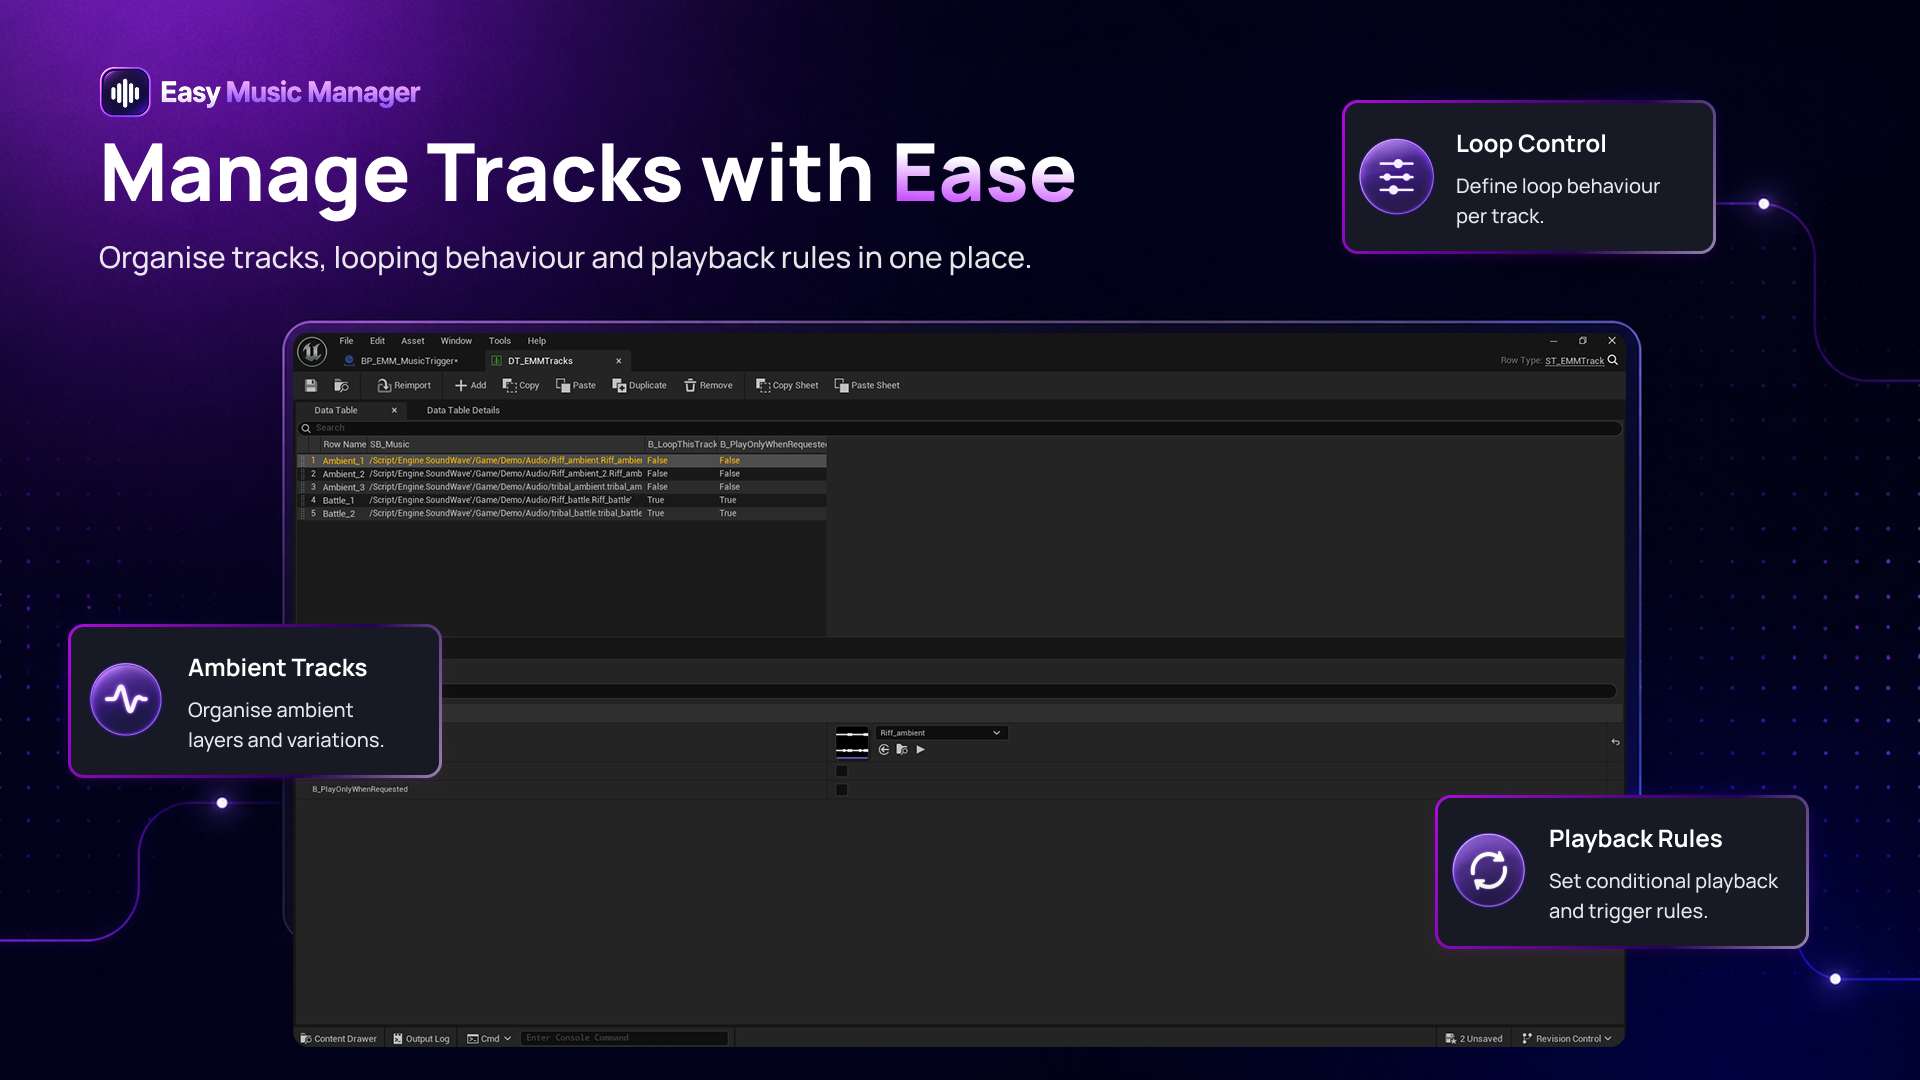The width and height of the screenshot is (1920, 1080).
Task: Click the Riff_ambient waveform thumbnail
Action: 852,742
